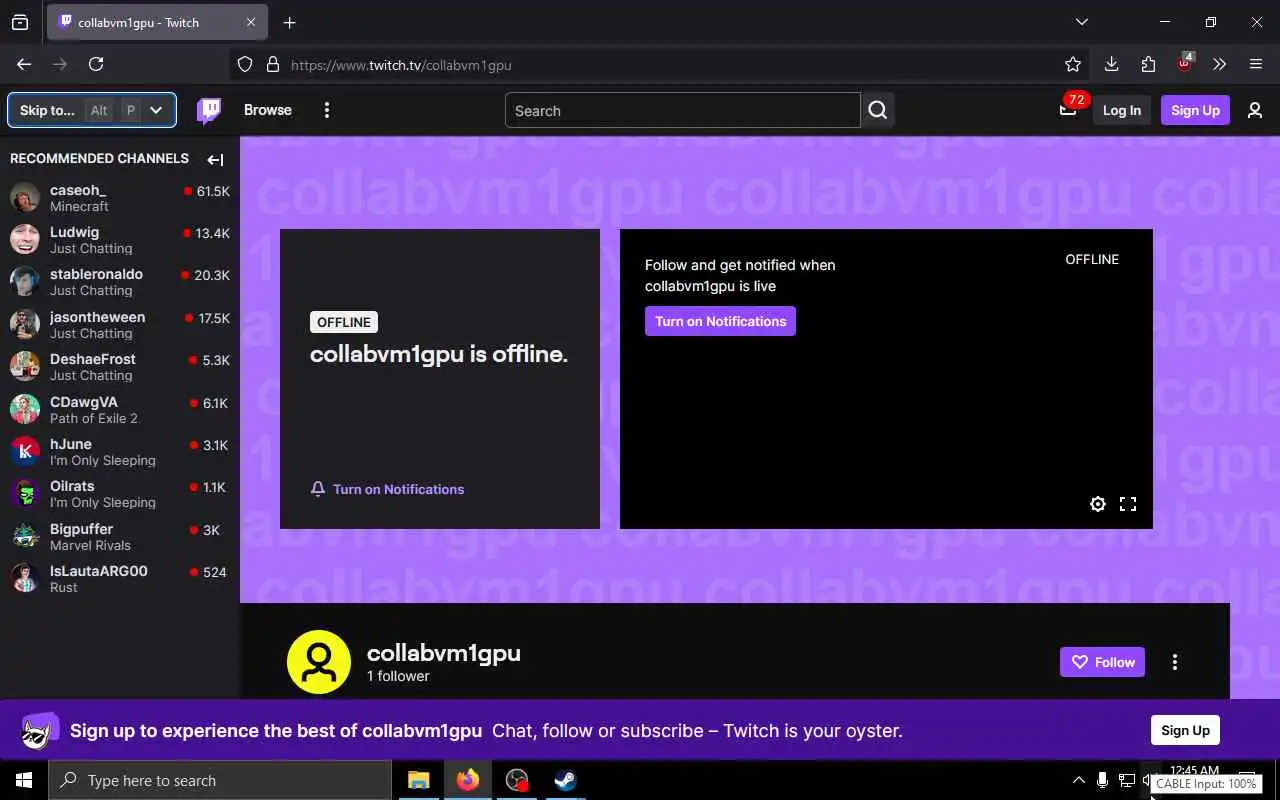The image size is (1280, 800).
Task: Toggle fullscreen on the video player
Action: (1128, 504)
